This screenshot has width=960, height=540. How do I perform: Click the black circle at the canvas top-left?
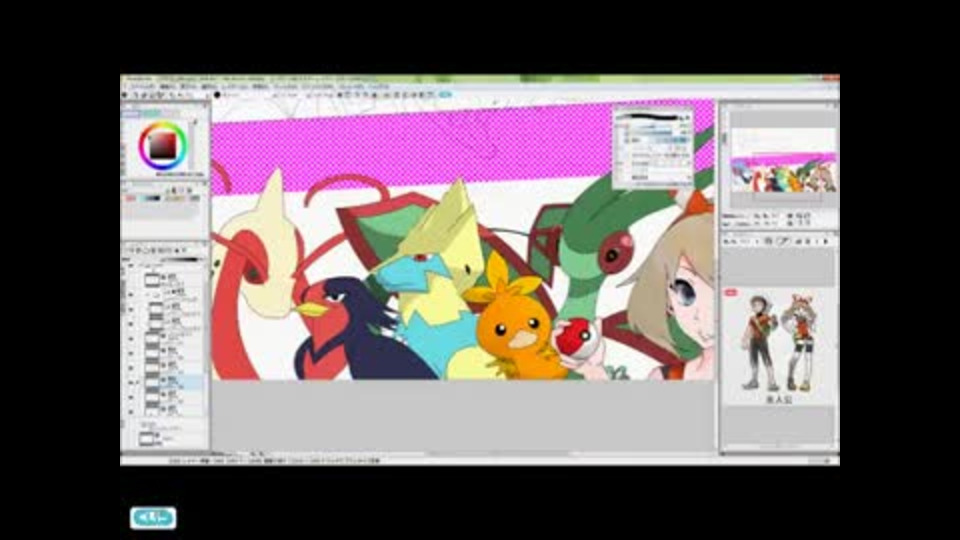pyautogui.click(x=217, y=96)
